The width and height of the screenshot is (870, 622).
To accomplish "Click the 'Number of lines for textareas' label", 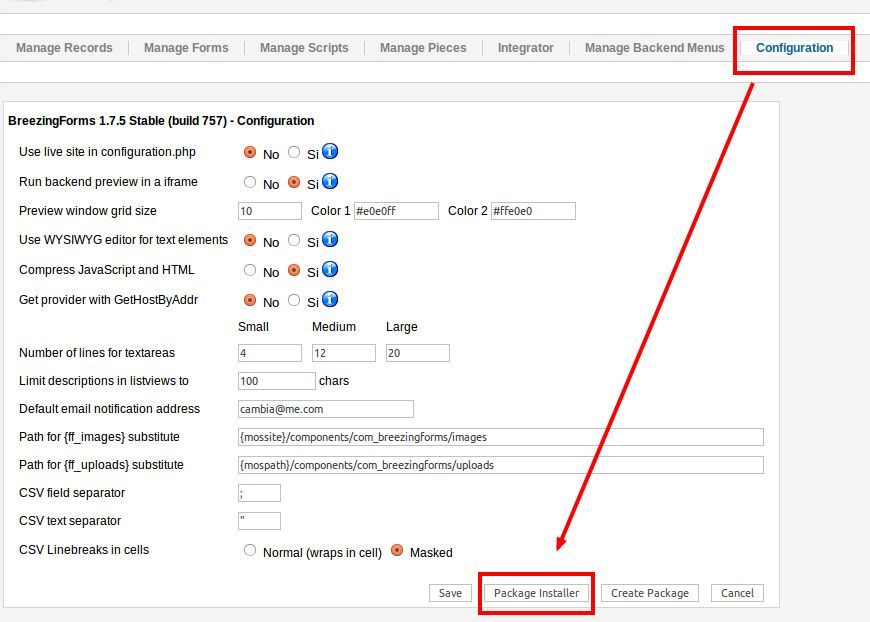I will pos(97,353).
